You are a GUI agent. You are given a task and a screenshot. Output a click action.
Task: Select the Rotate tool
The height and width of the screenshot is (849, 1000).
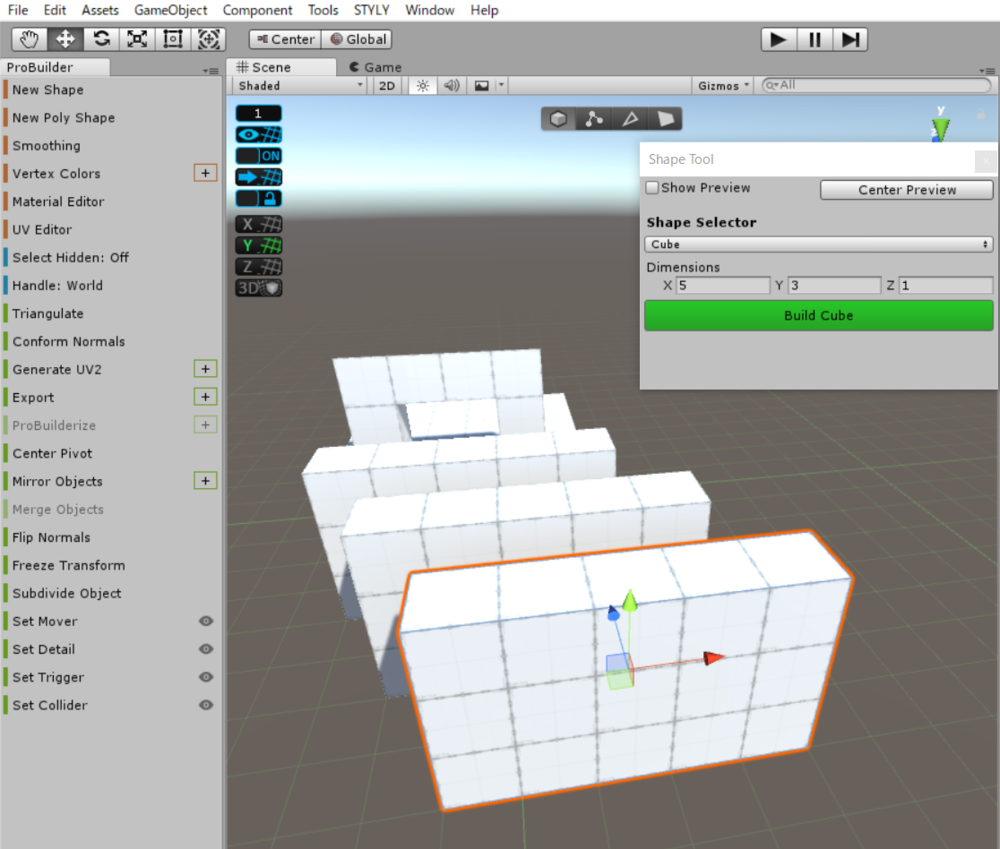pos(100,38)
